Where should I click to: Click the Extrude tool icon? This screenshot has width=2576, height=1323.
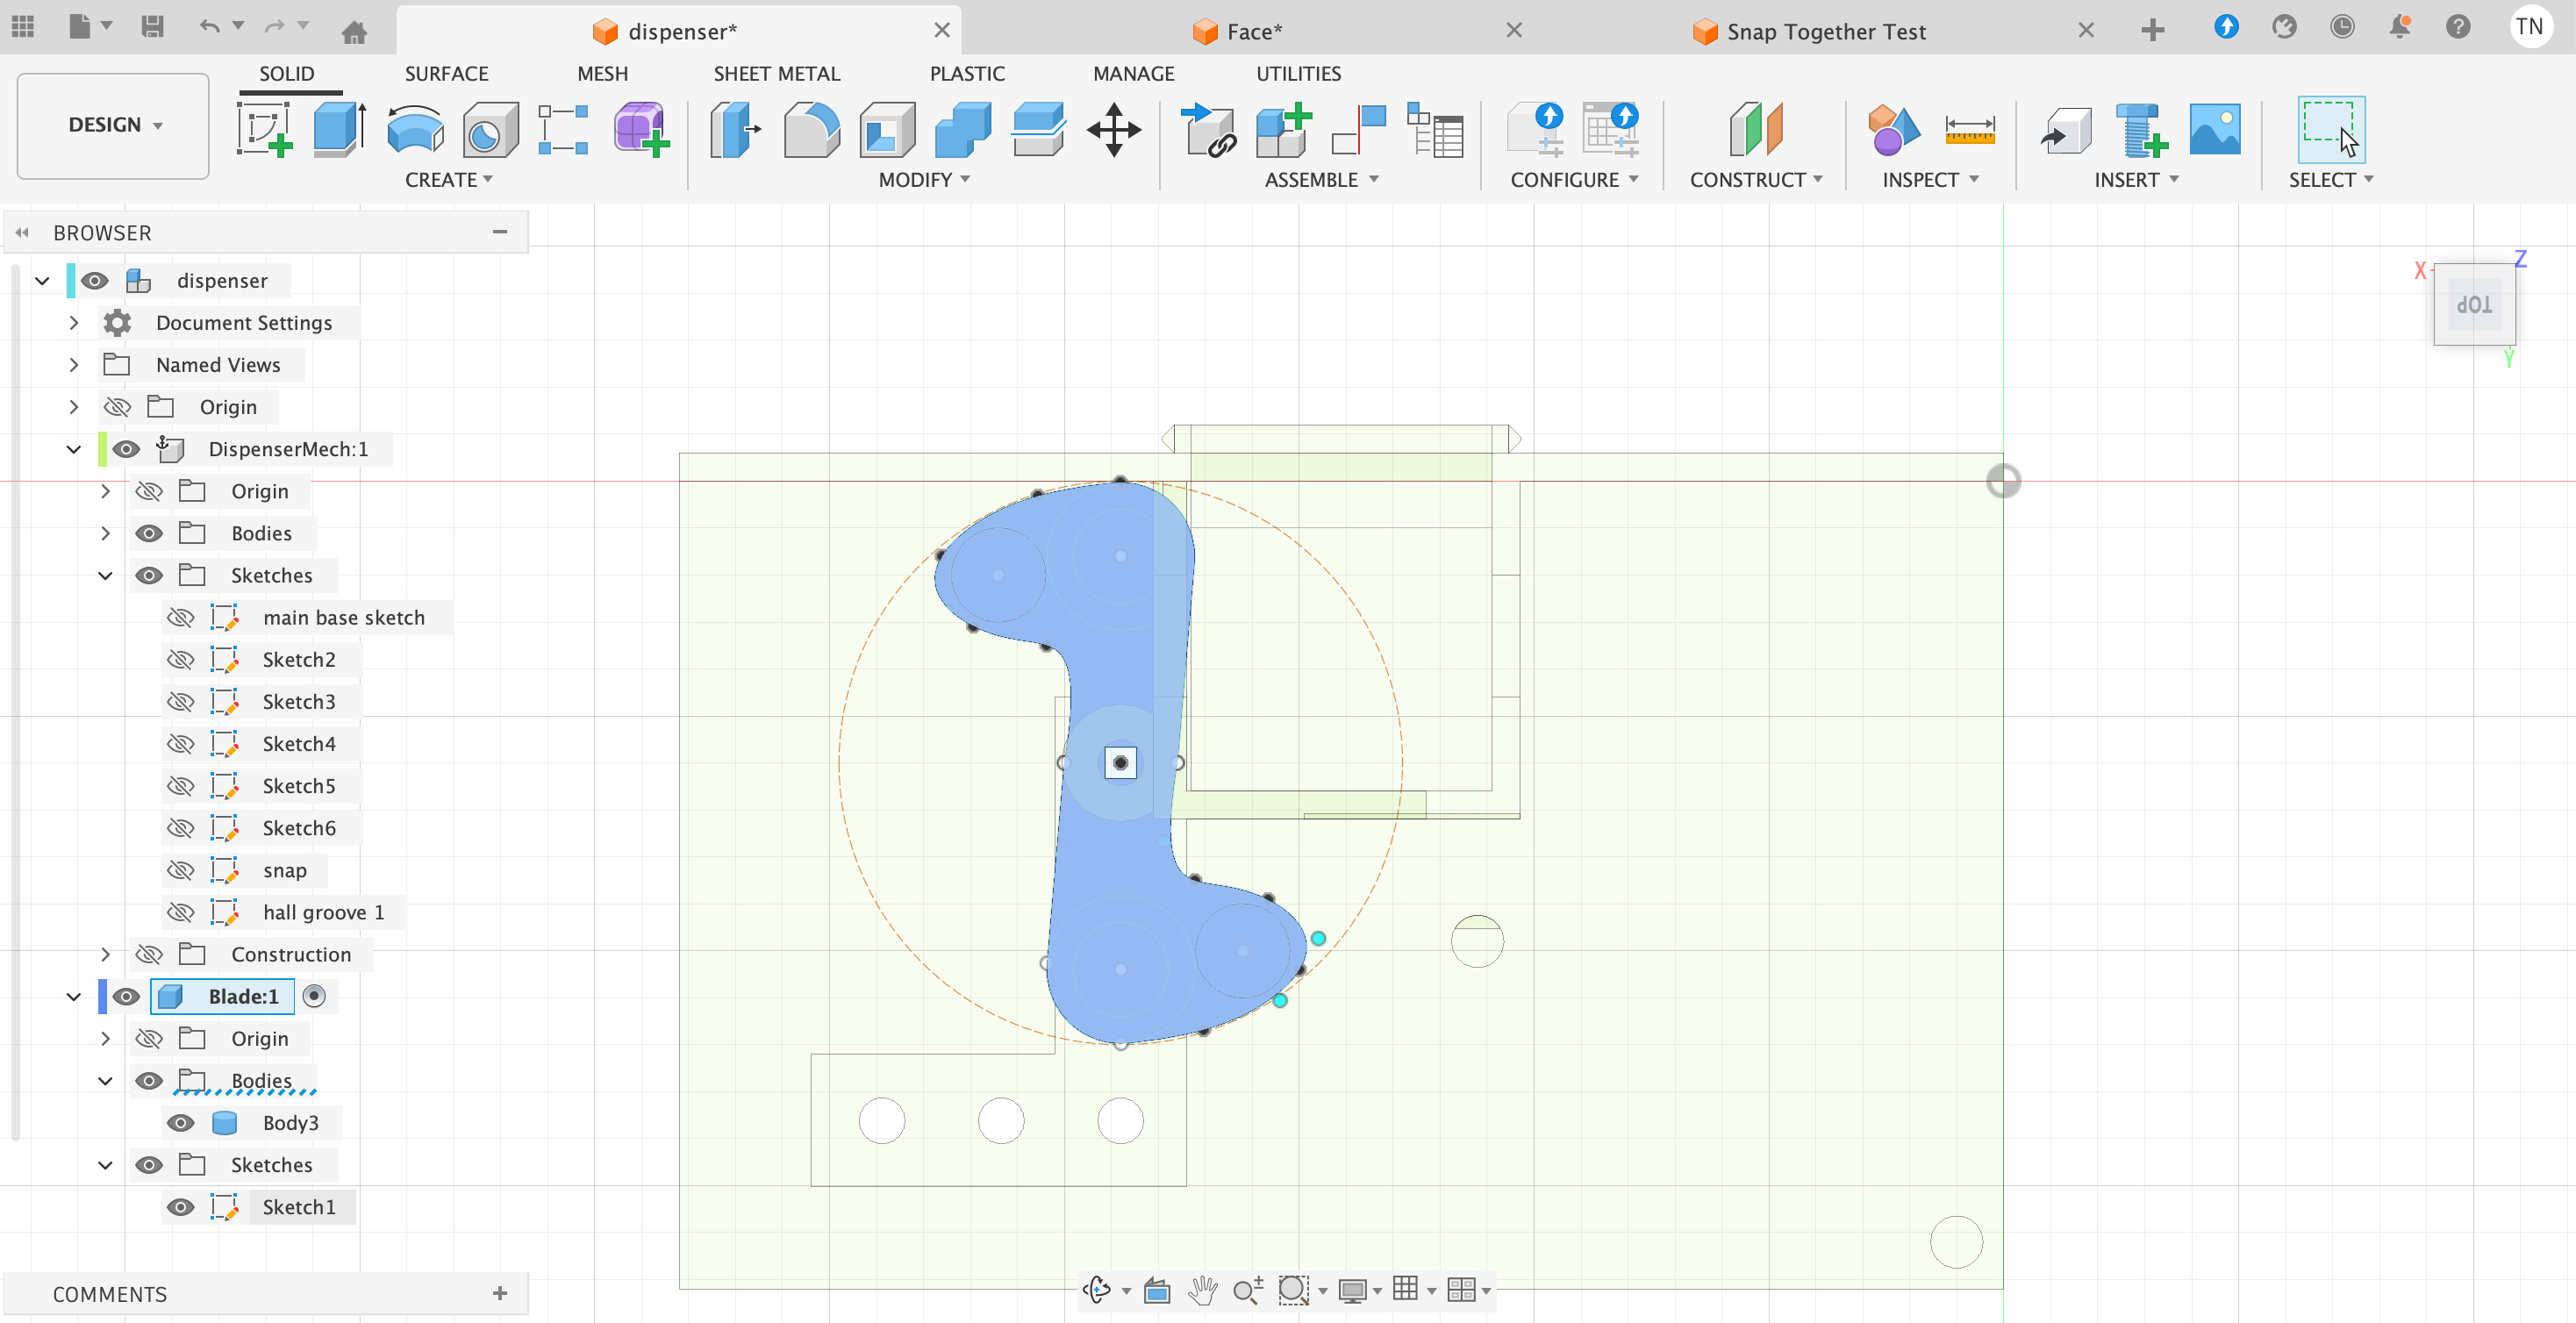(x=339, y=130)
